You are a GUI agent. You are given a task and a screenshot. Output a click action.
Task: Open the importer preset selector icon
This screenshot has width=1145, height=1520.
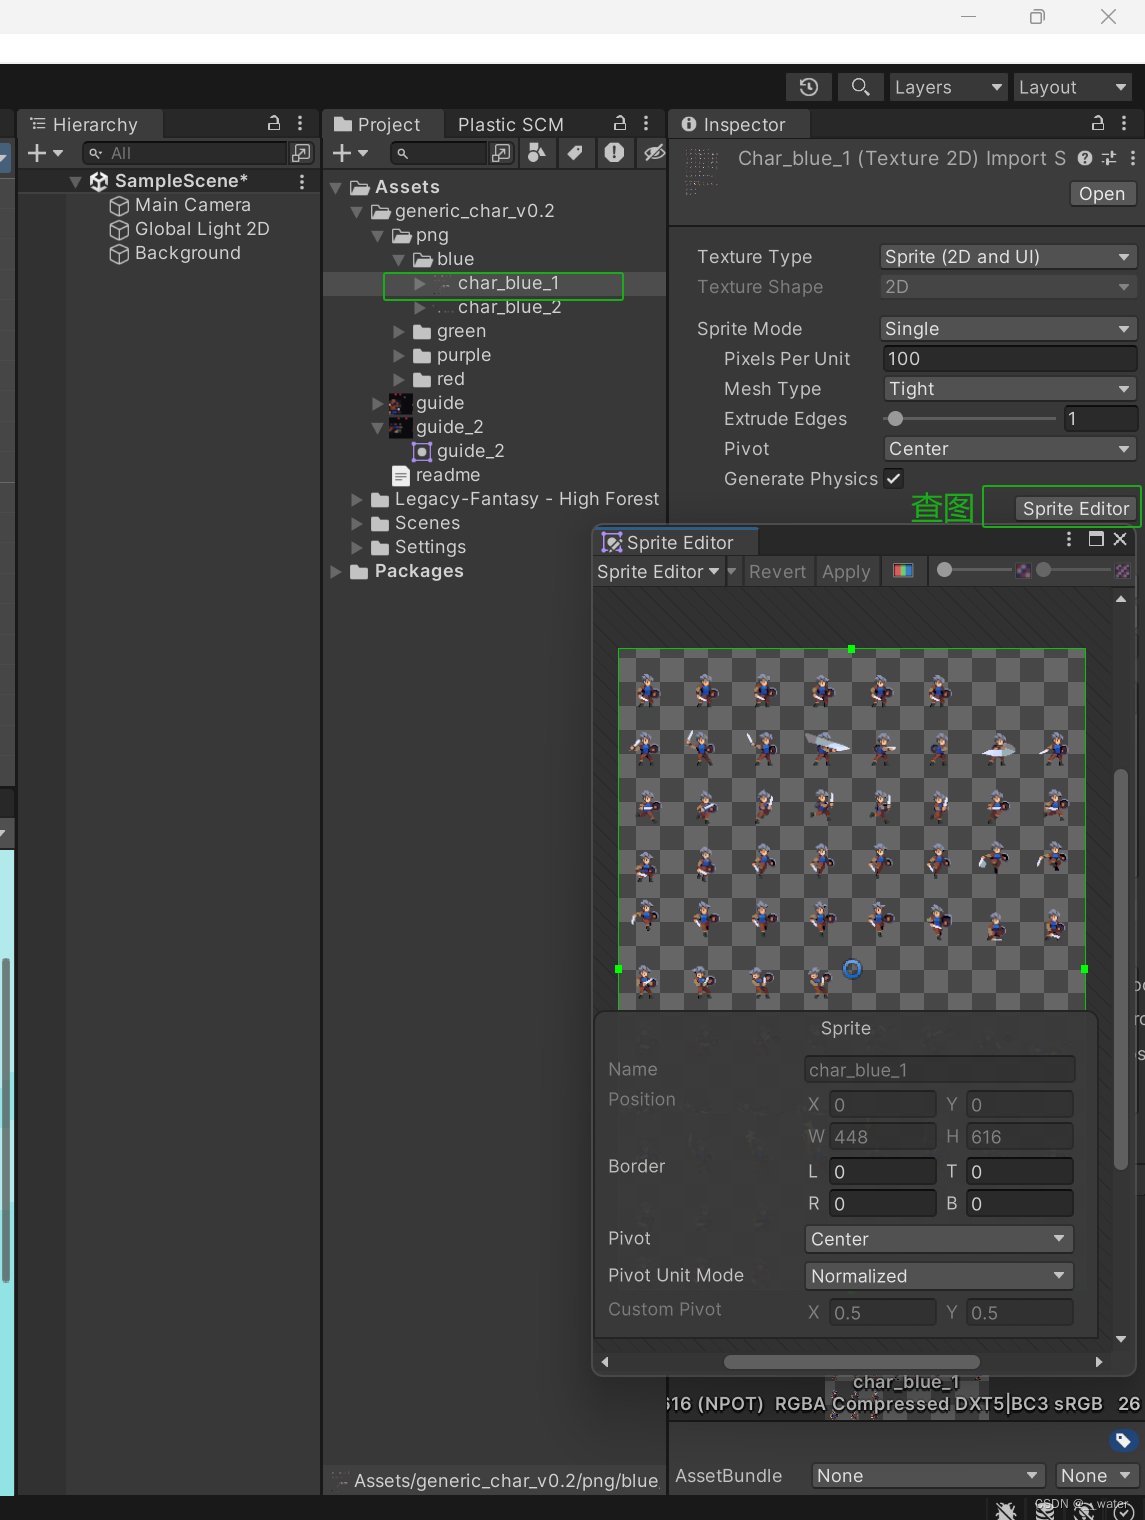[x=1109, y=158]
